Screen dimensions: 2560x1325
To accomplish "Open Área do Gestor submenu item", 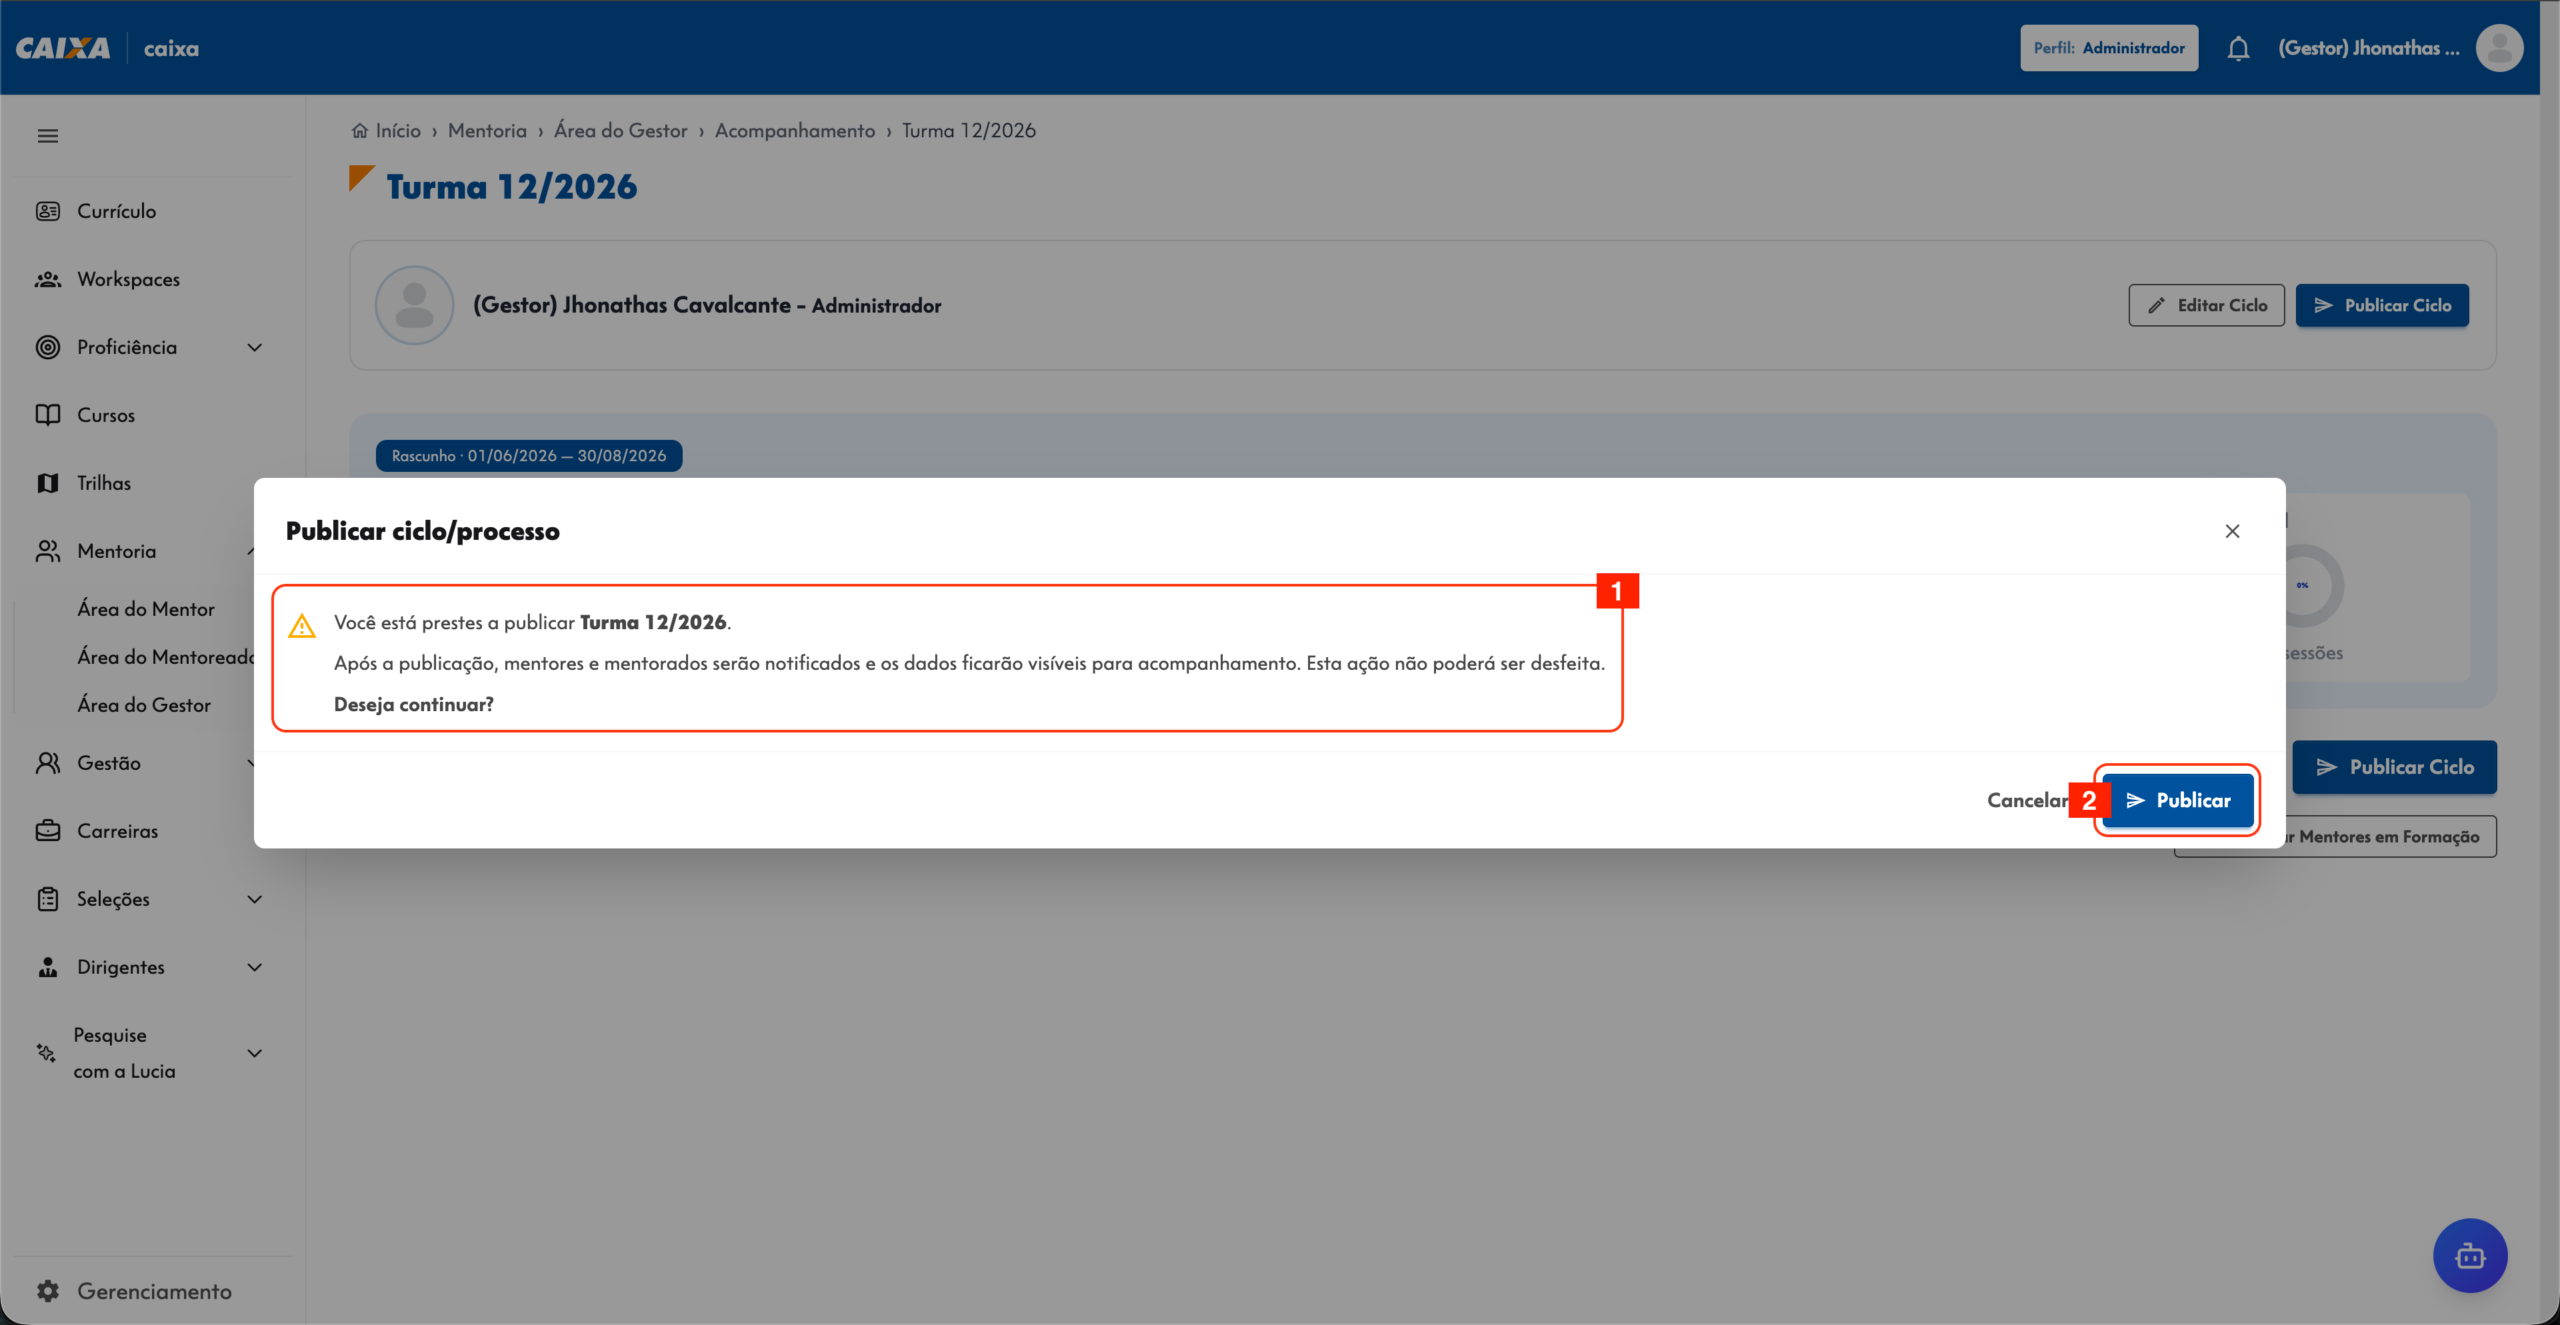I will point(144,705).
